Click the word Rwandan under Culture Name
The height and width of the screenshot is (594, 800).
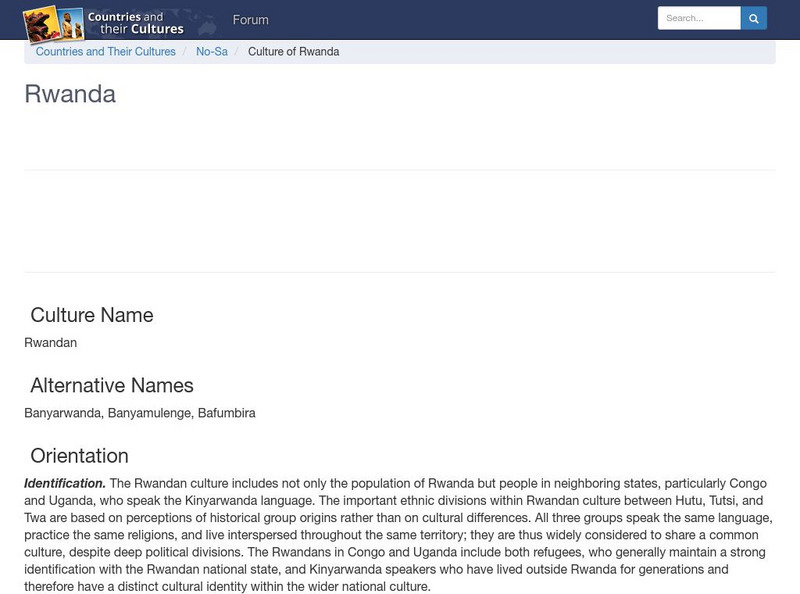point(51,342)
